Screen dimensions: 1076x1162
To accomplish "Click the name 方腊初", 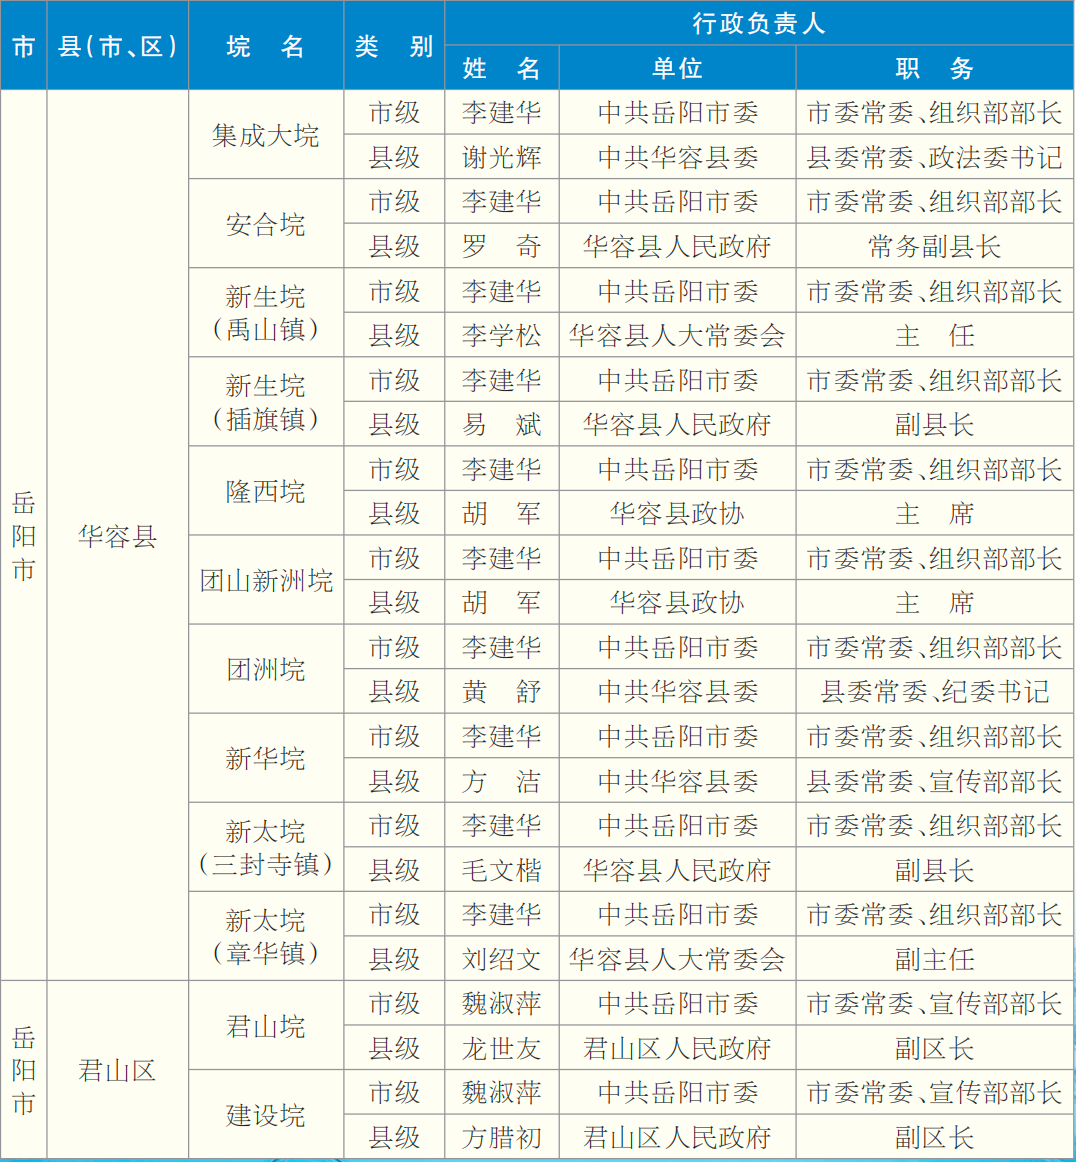I will pyautogui.click(x=502, y=1137).
